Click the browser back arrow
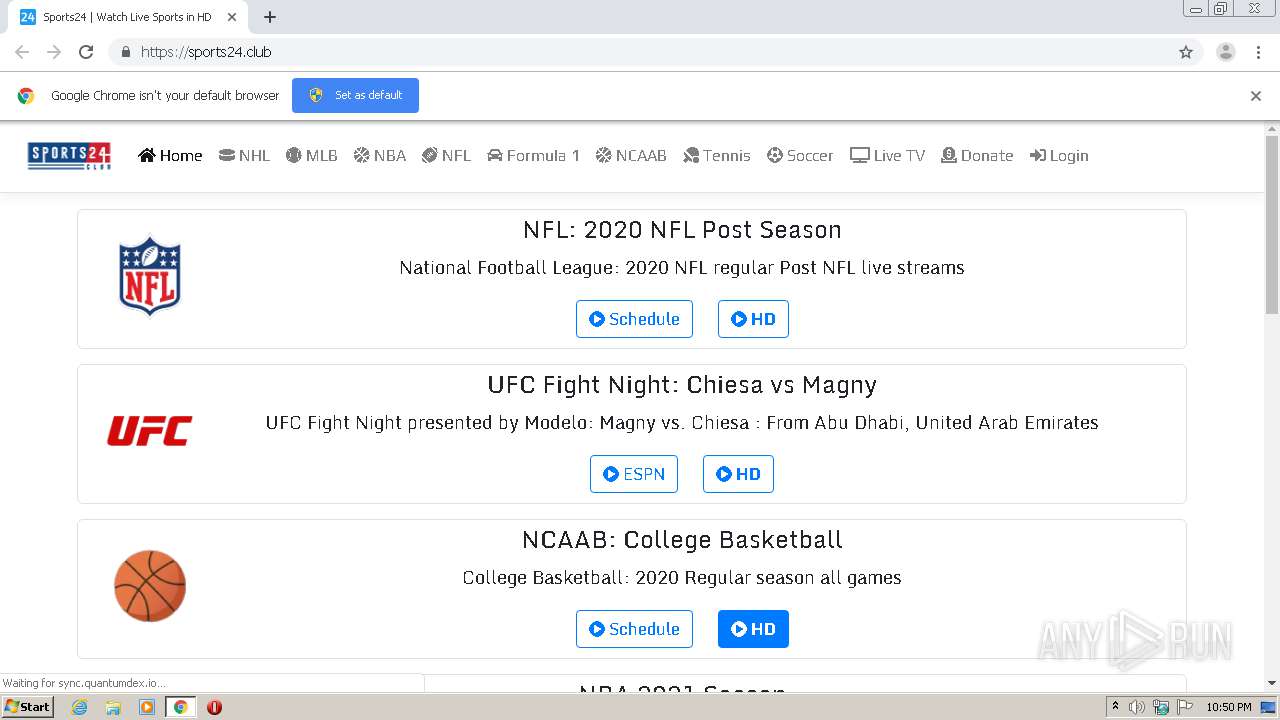Screen dimensions: 1280x720 [x=22, y=52]
